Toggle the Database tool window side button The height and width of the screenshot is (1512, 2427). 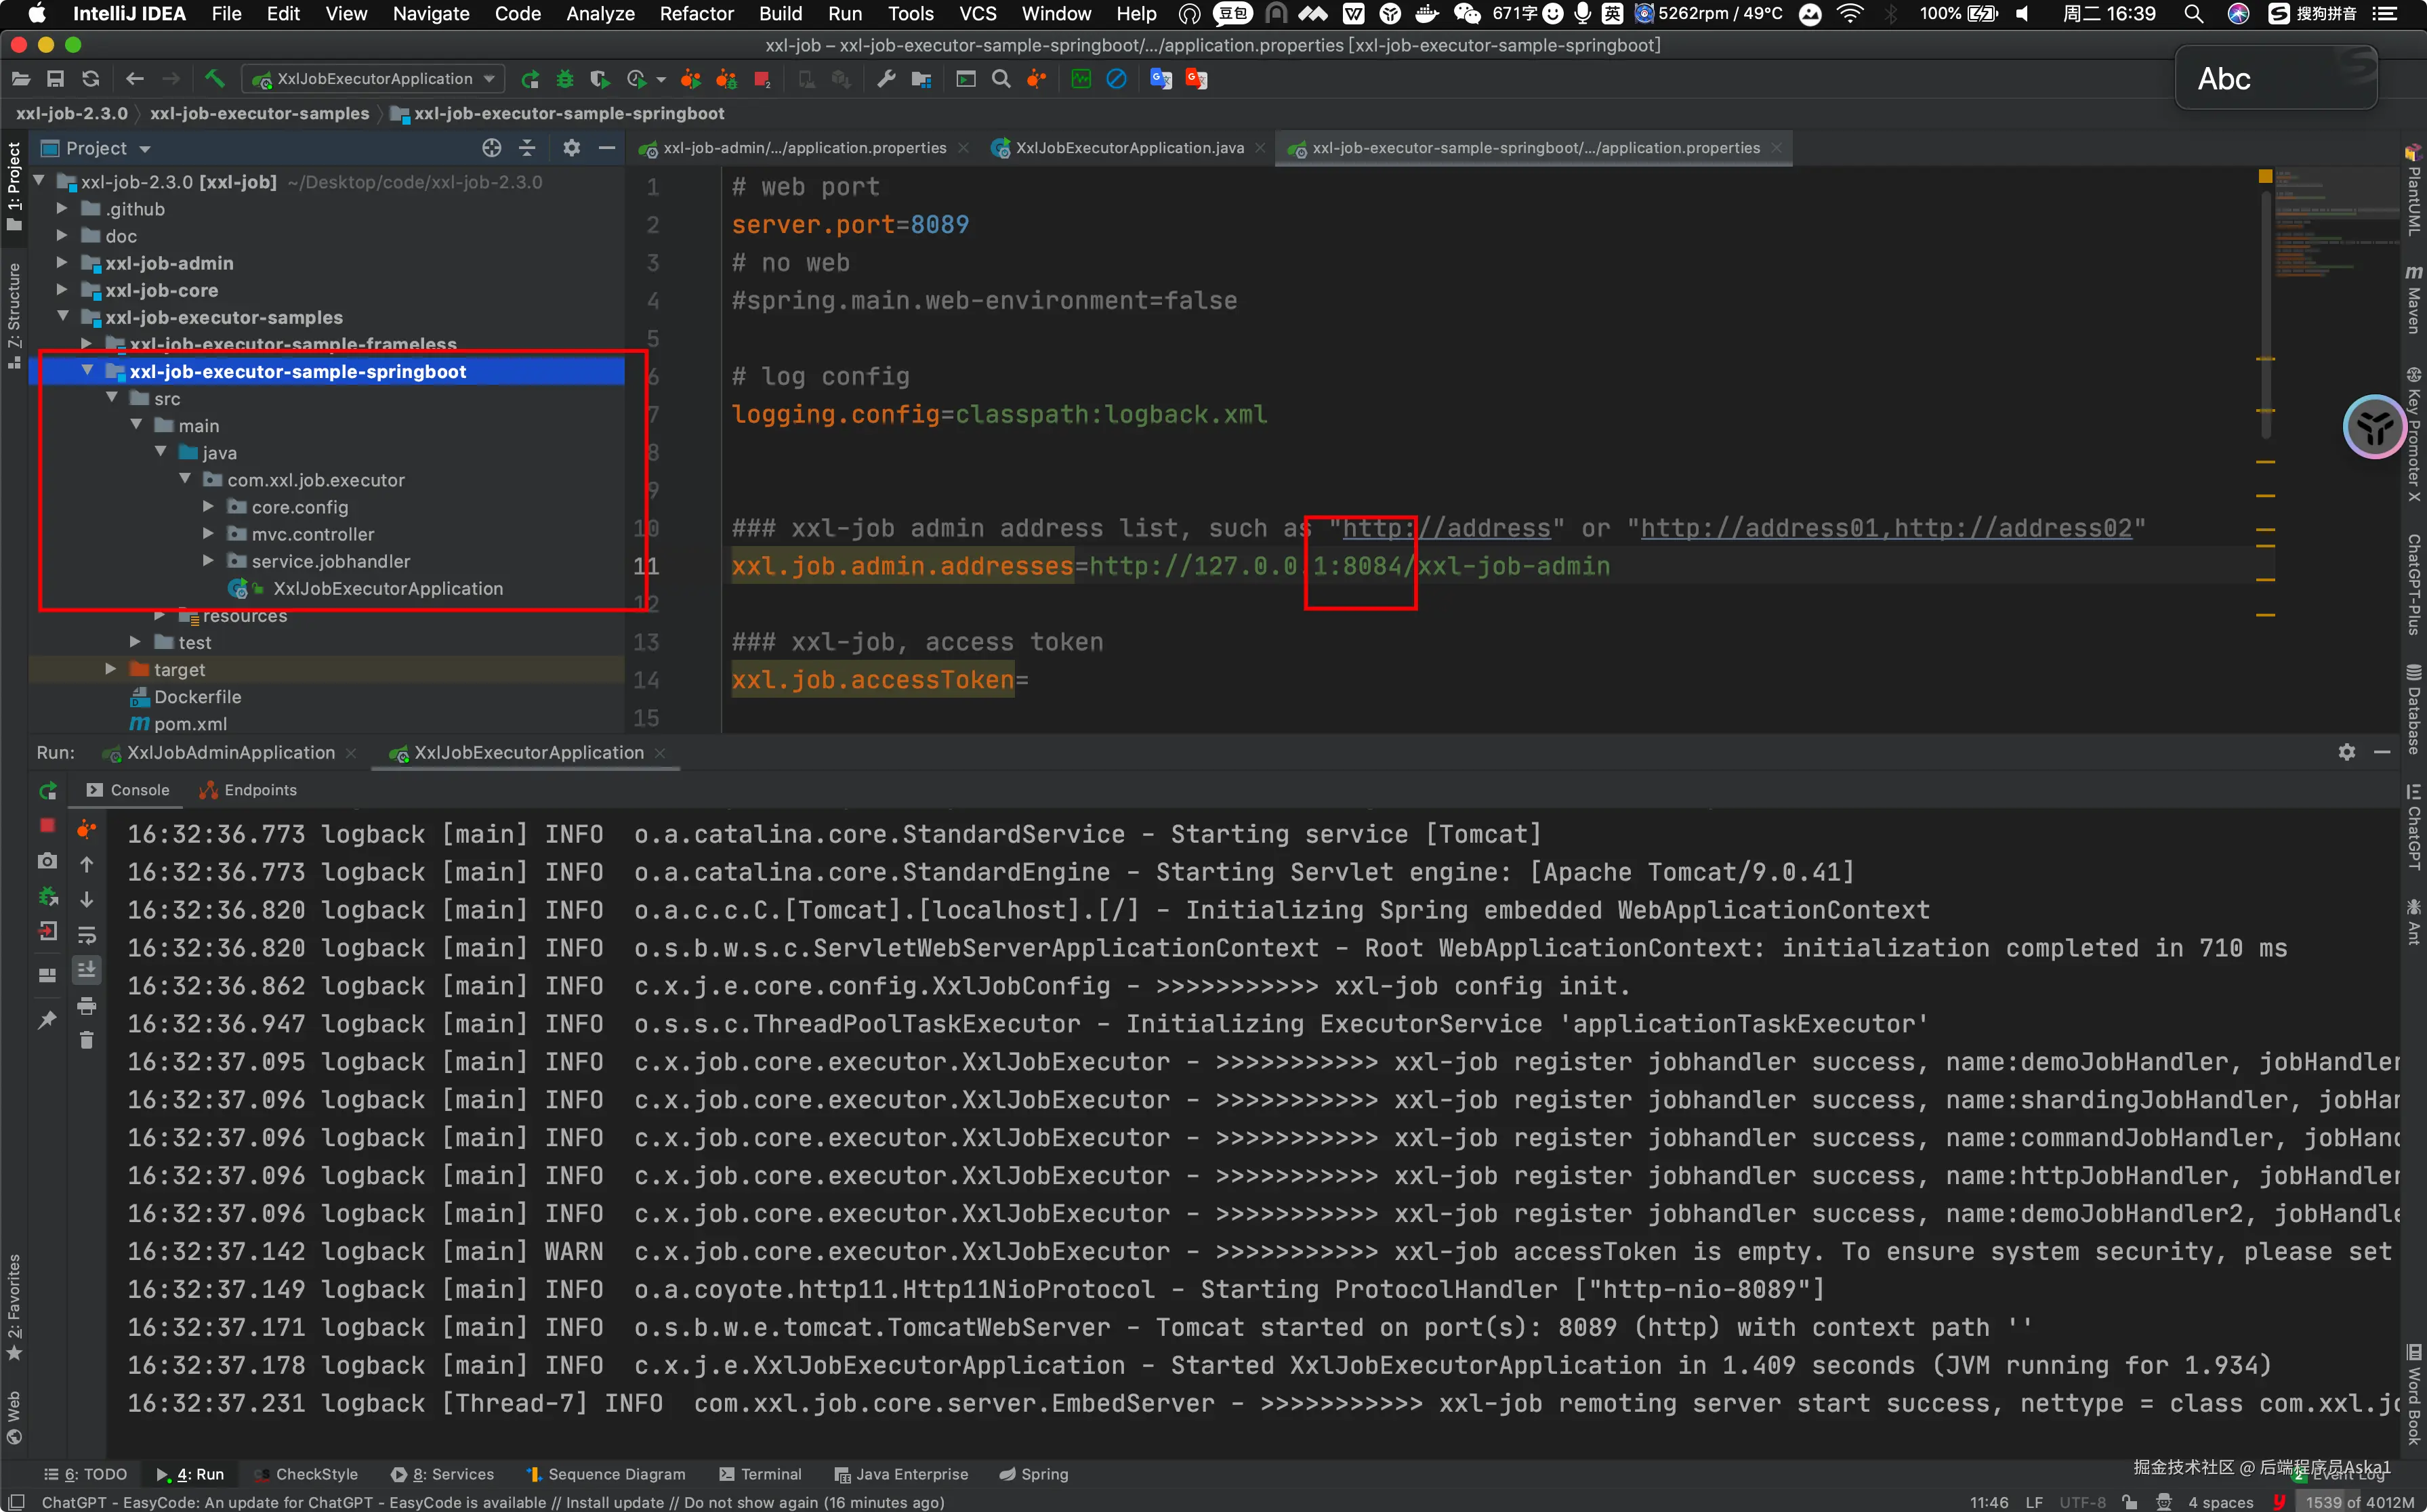[x=2414, y=708]
